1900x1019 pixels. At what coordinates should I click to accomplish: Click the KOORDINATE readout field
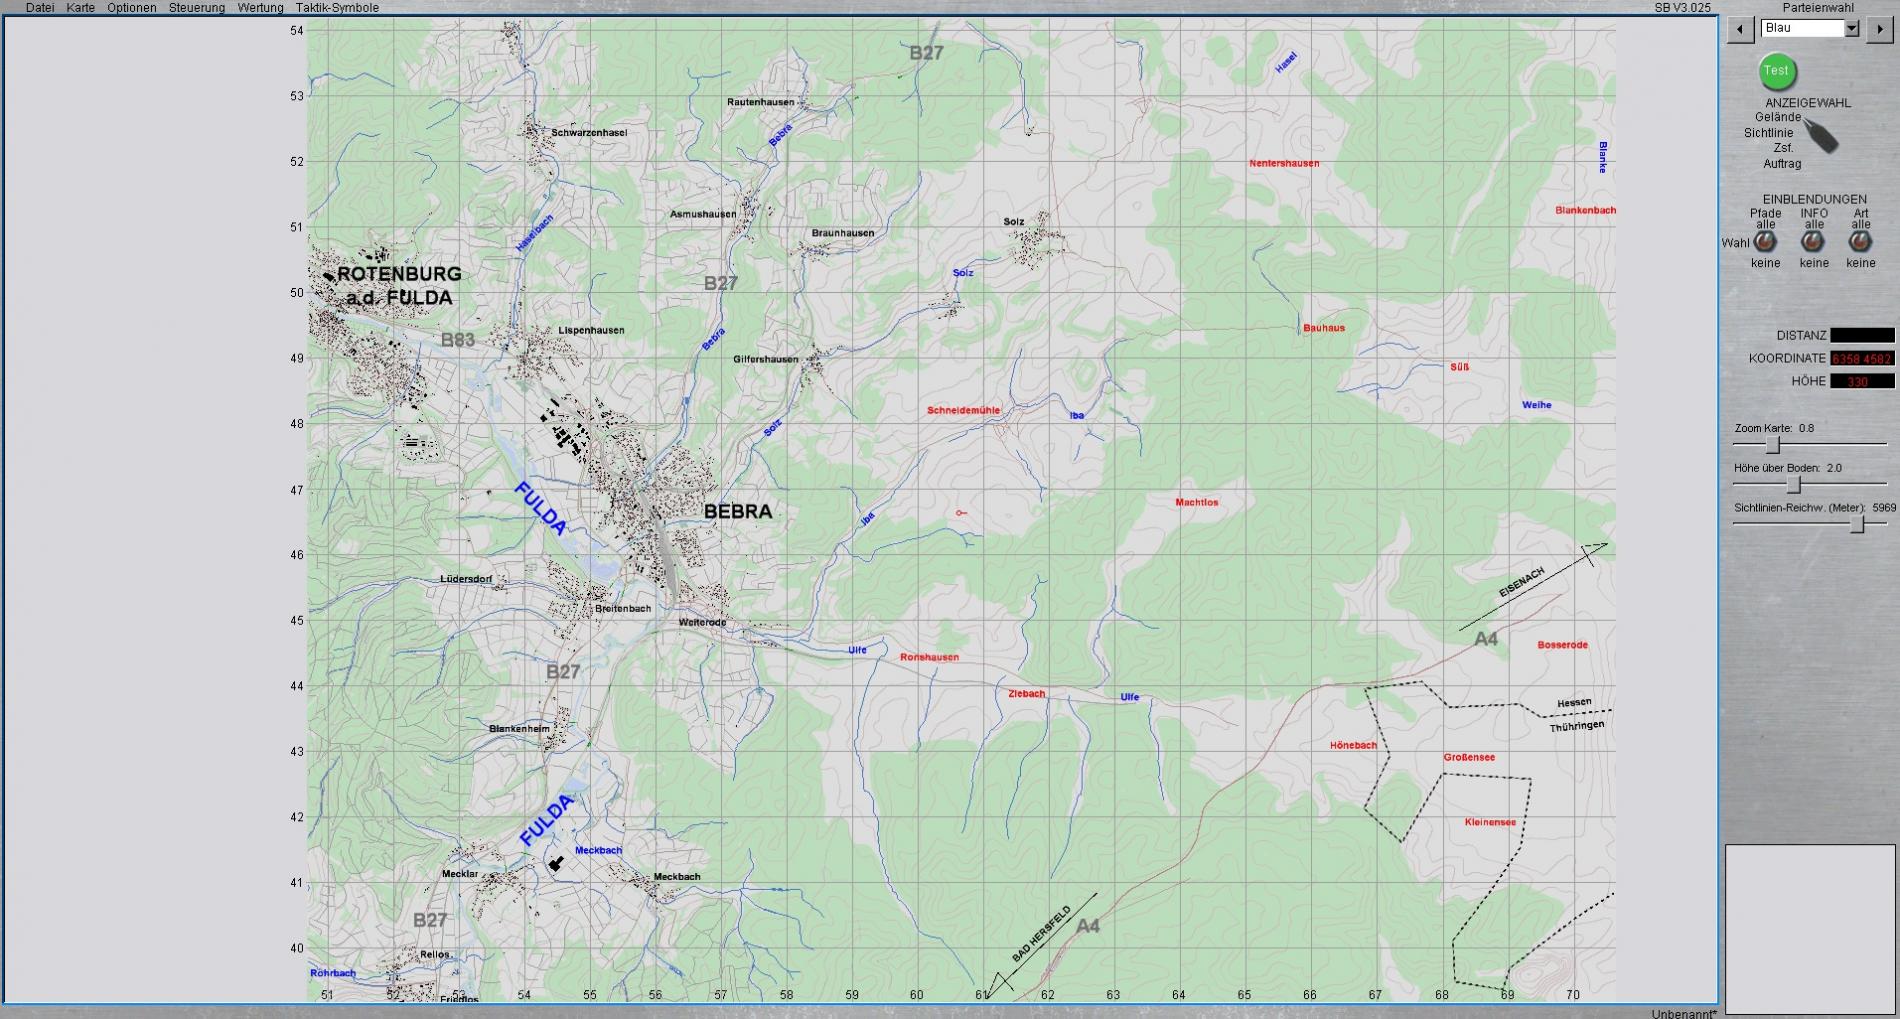click(1861, 358)
